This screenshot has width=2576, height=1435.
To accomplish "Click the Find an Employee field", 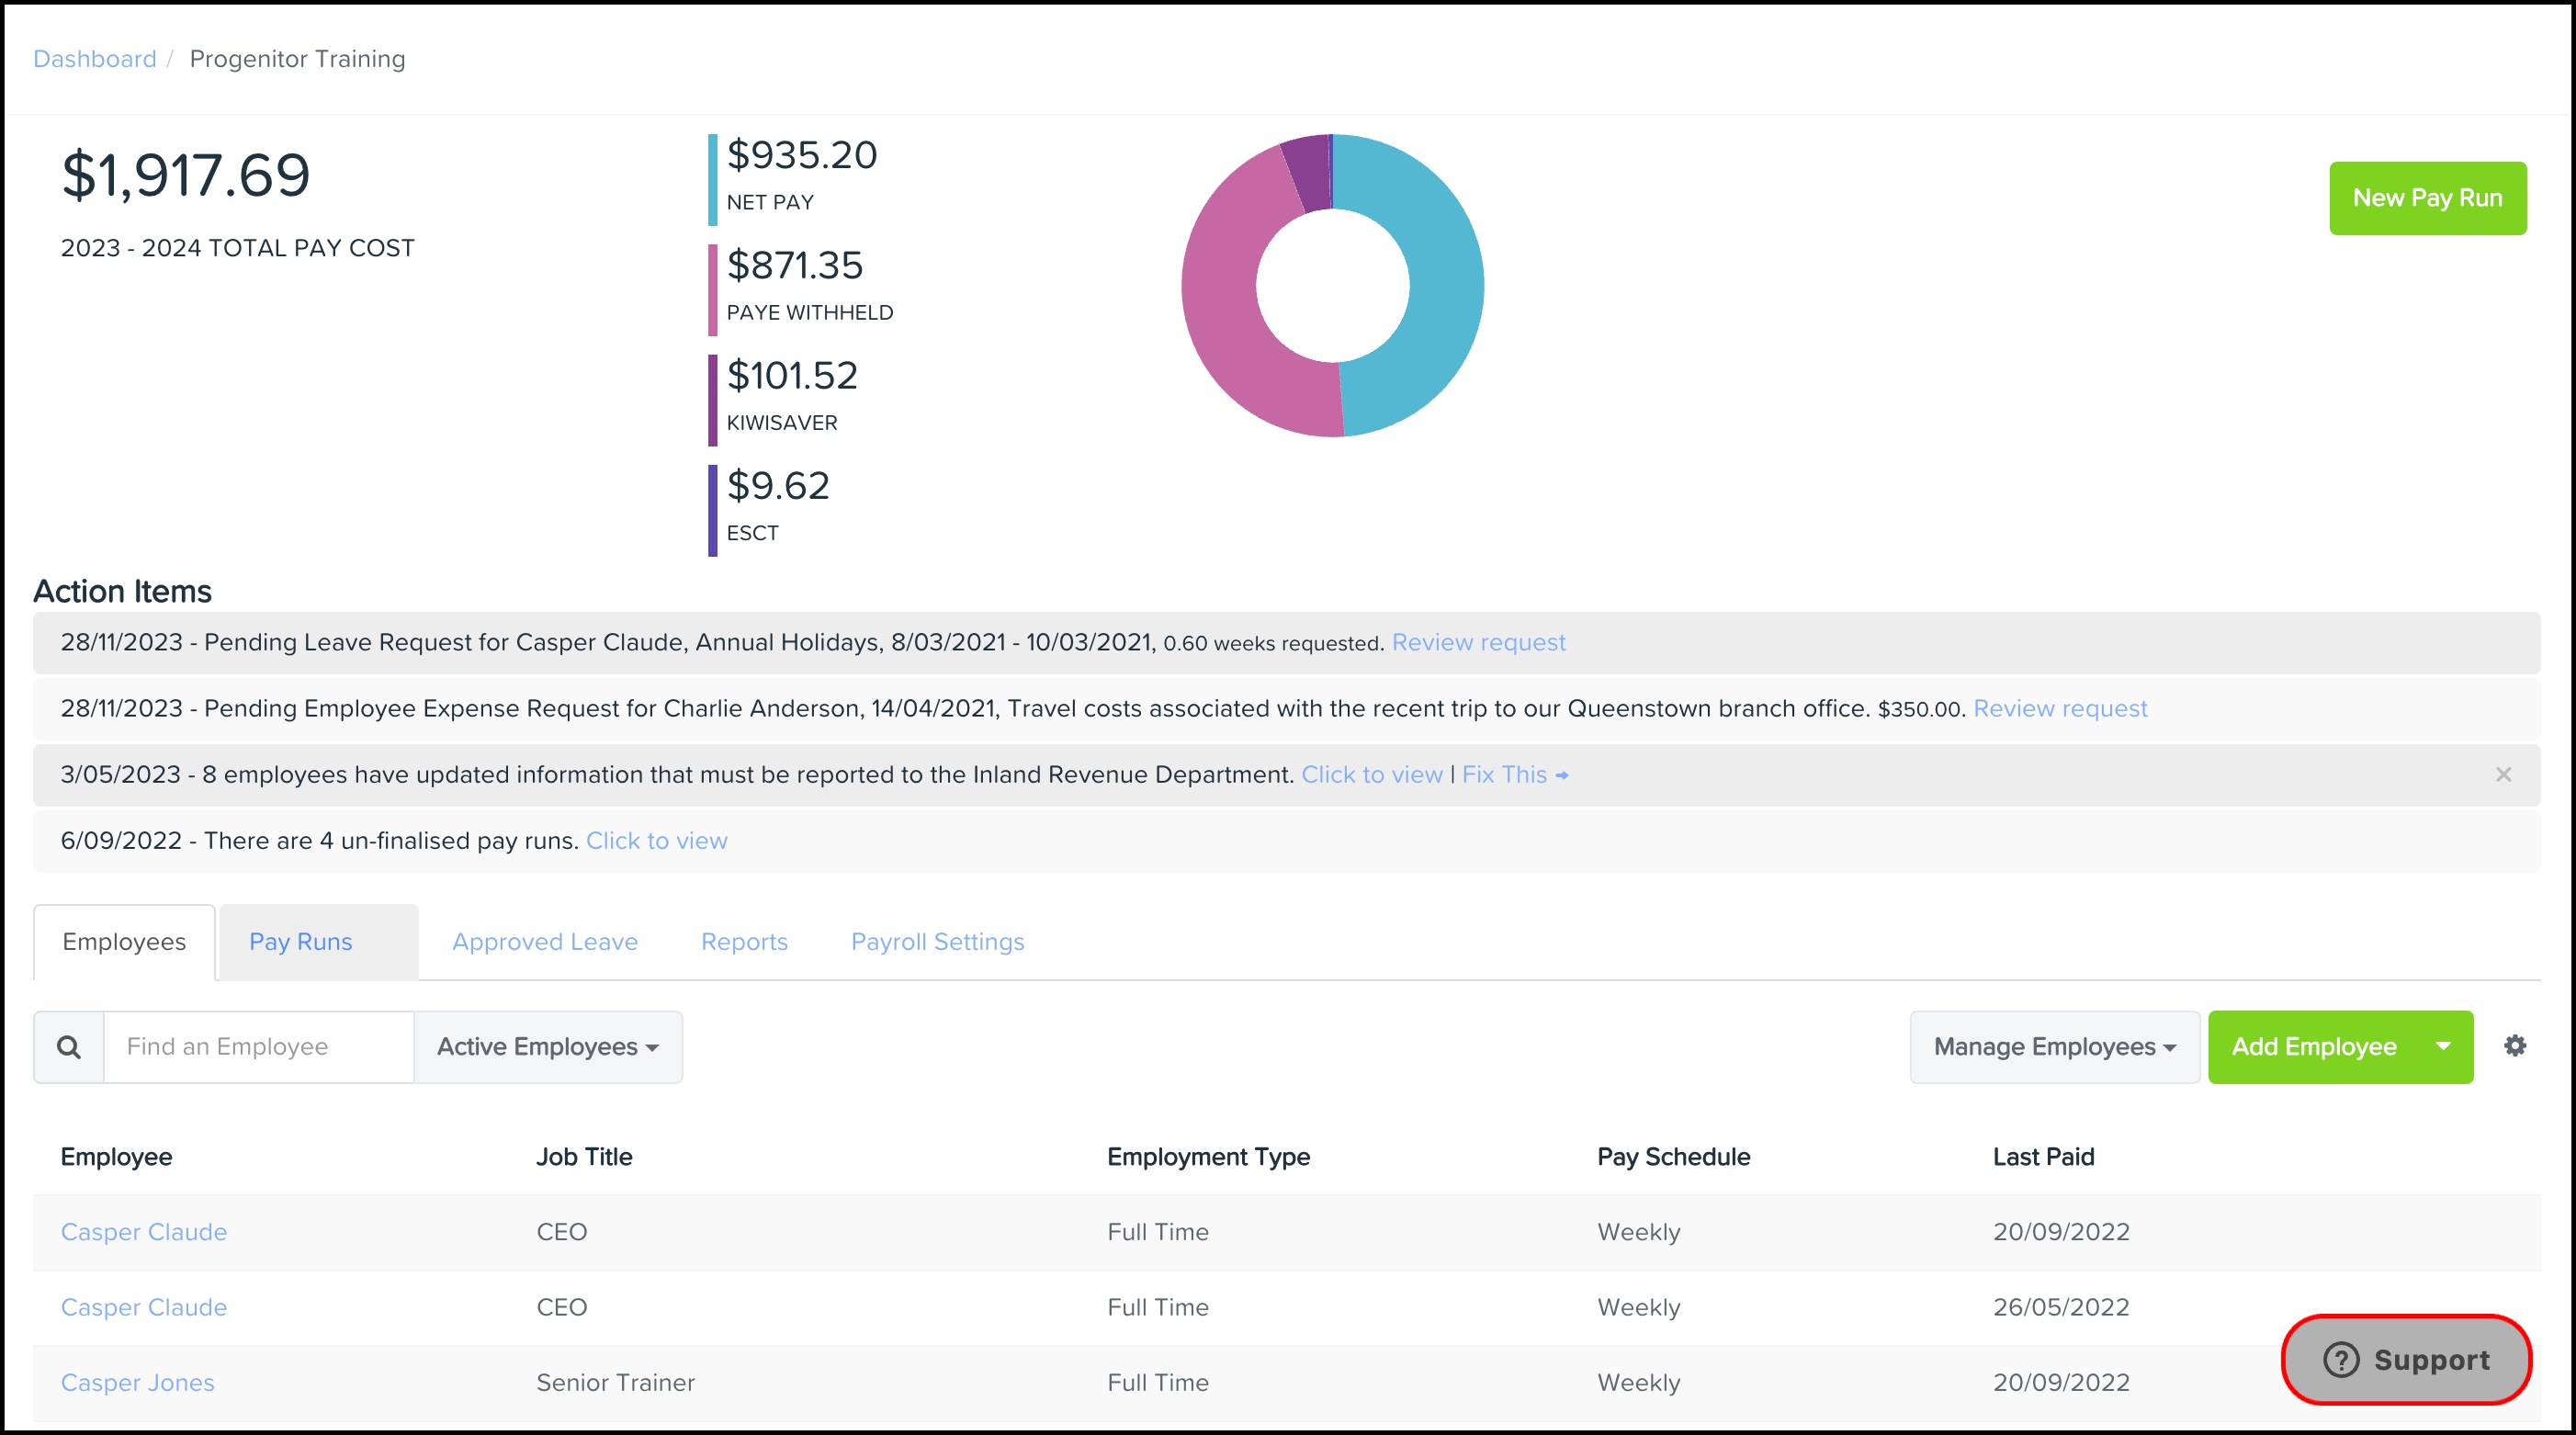I will tap(258, 1047).
